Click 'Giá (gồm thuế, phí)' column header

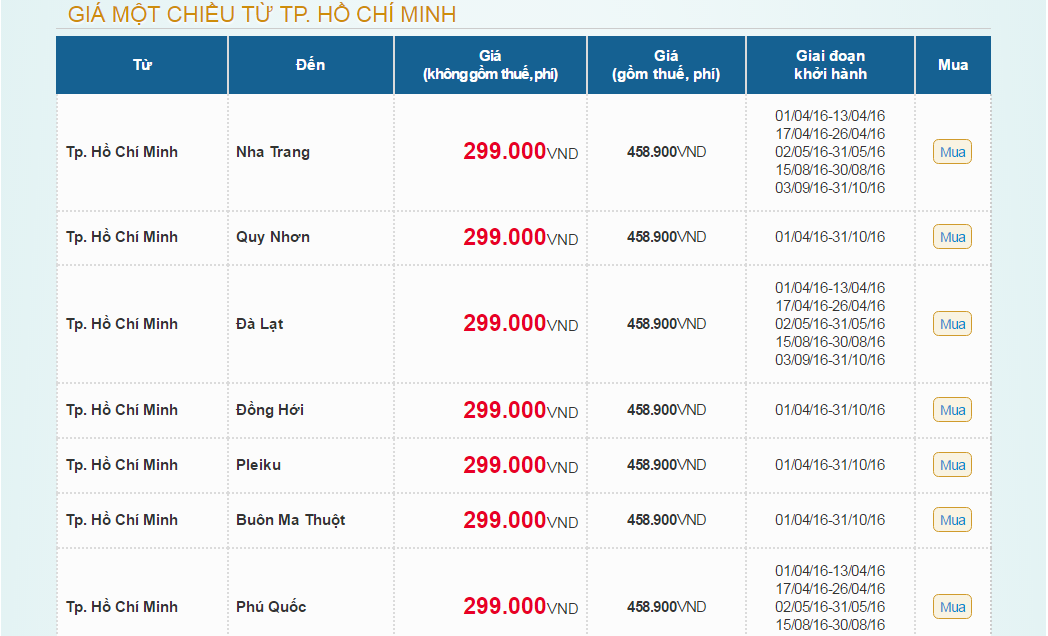[x=666, y=65]
